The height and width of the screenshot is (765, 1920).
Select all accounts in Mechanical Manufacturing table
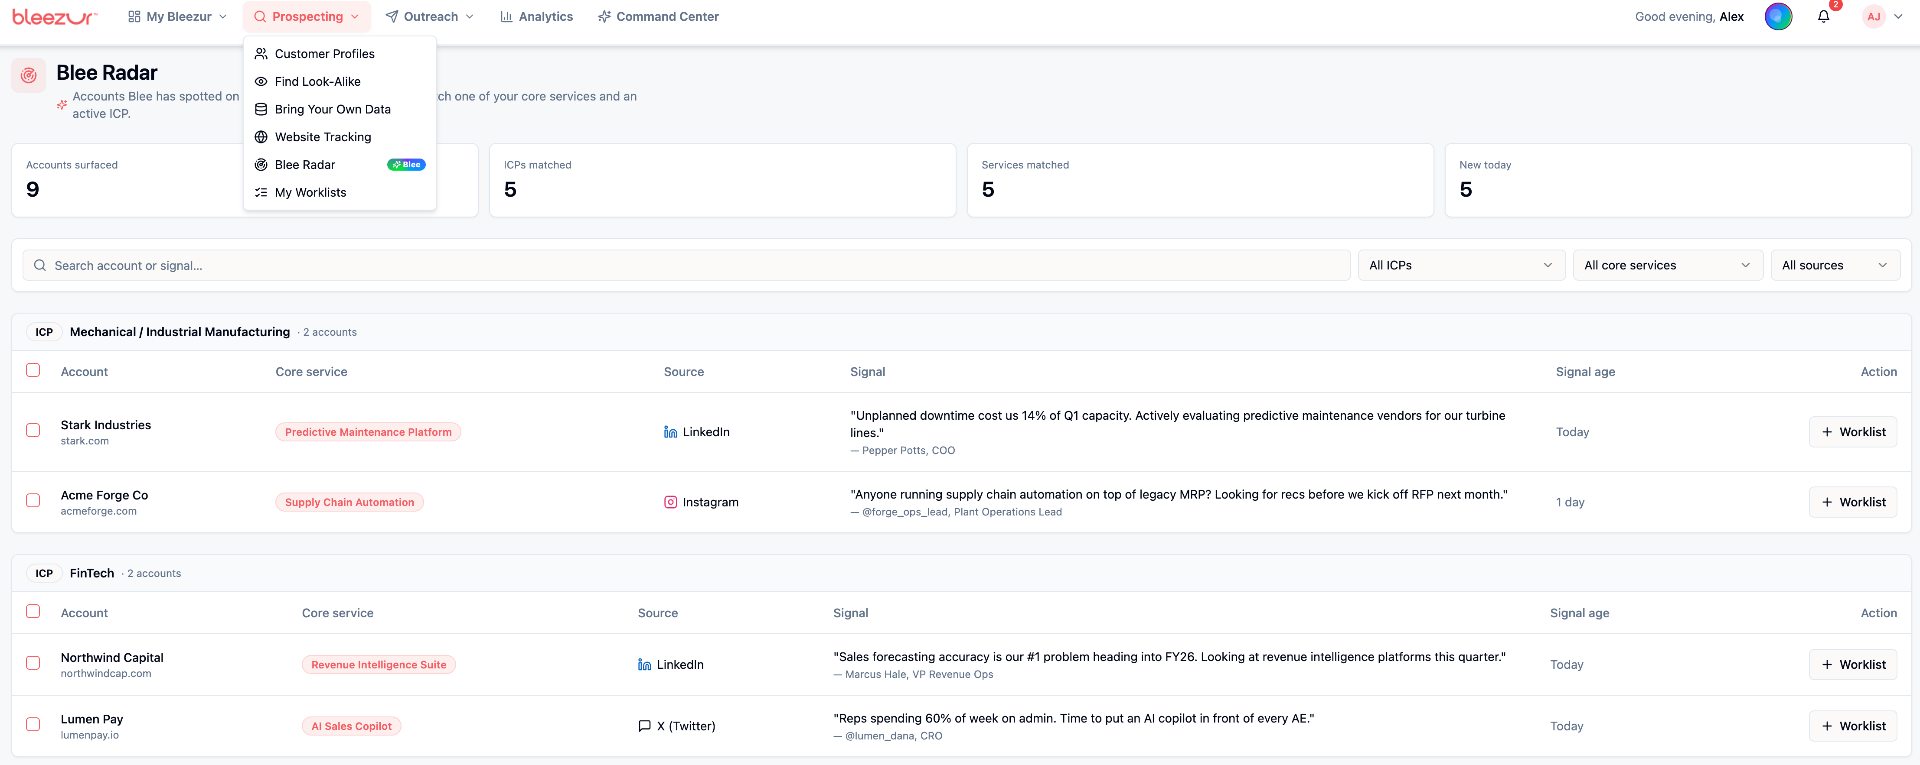(x=33, y=370)
